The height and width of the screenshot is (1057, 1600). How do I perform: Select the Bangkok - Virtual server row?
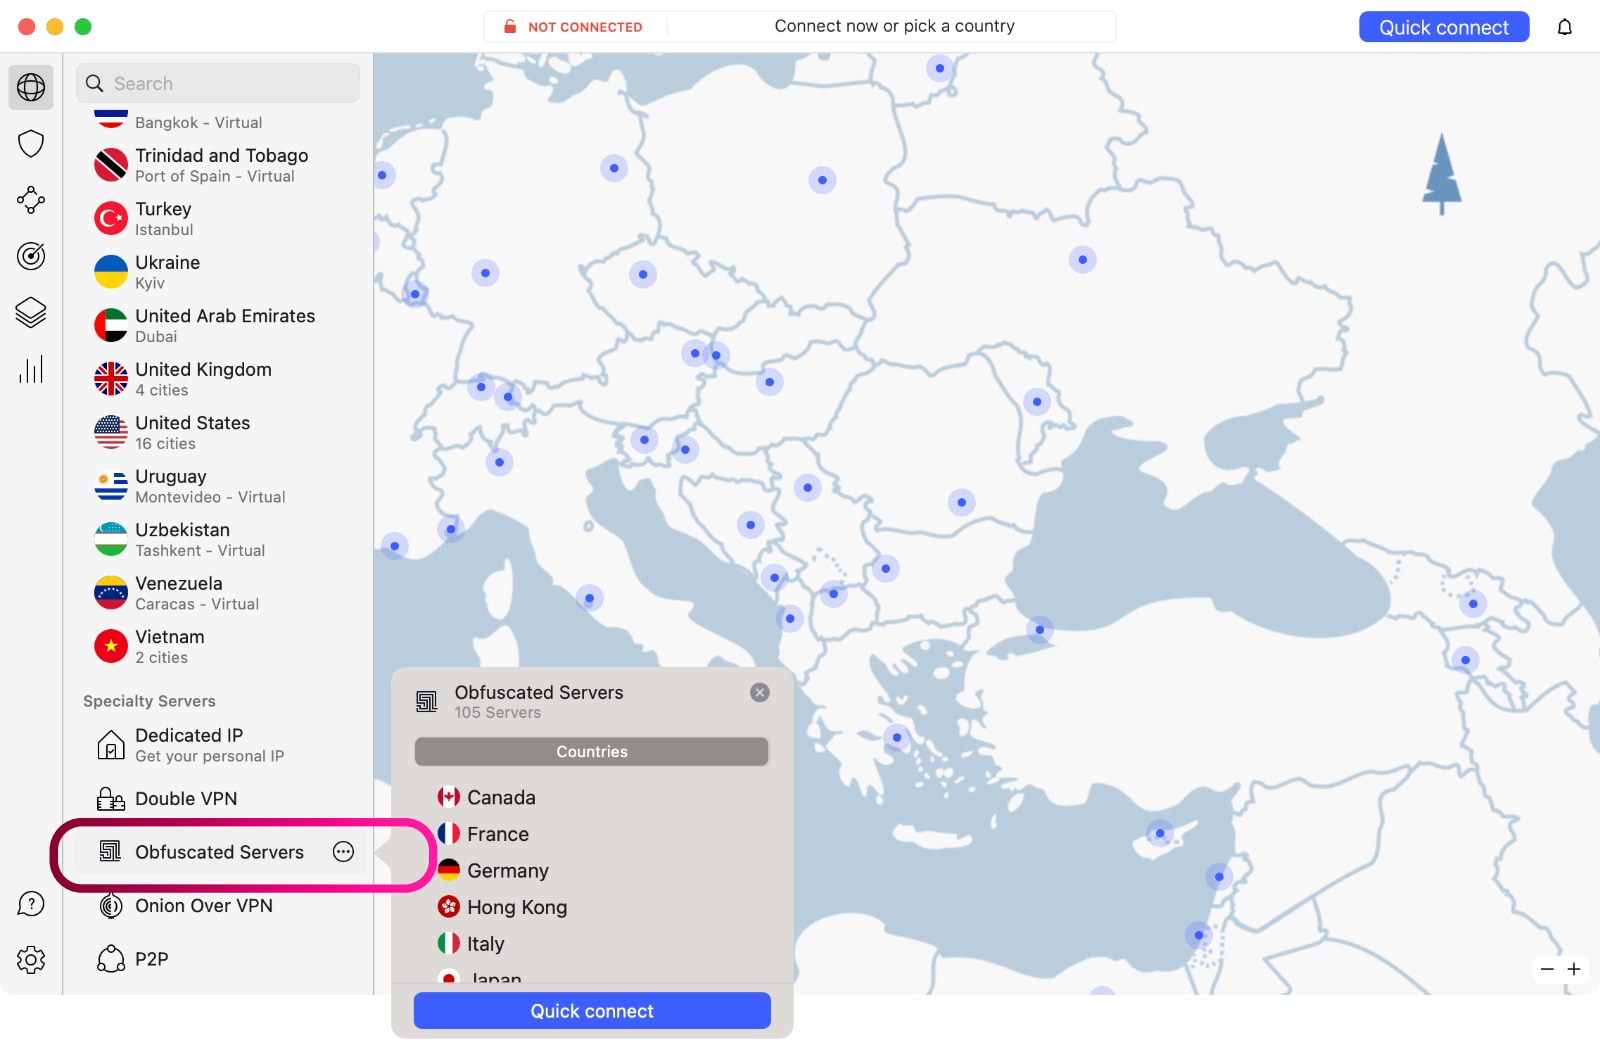coord(218,120)
